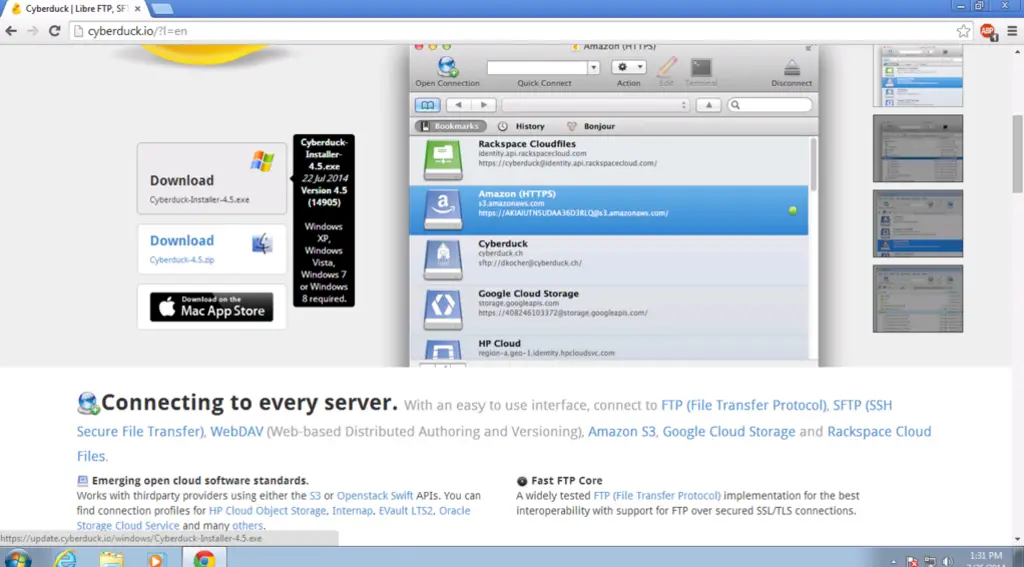Click the Chrome icon in taskbar
The height and width of the screenshot is (567, 1024).
[204, 559]
